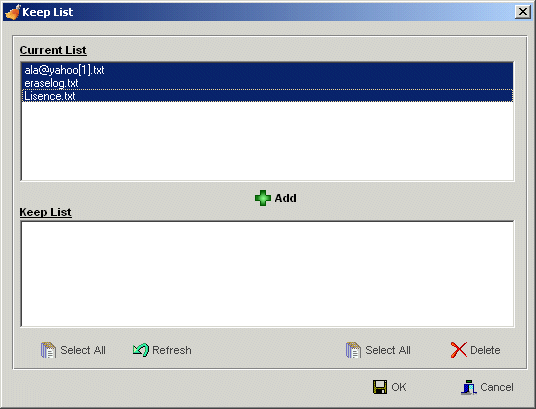Screen dimensions: 536x409
Task: Click inside the empty Keep List box
Action: pyautogui.click(x=267, y=274)
